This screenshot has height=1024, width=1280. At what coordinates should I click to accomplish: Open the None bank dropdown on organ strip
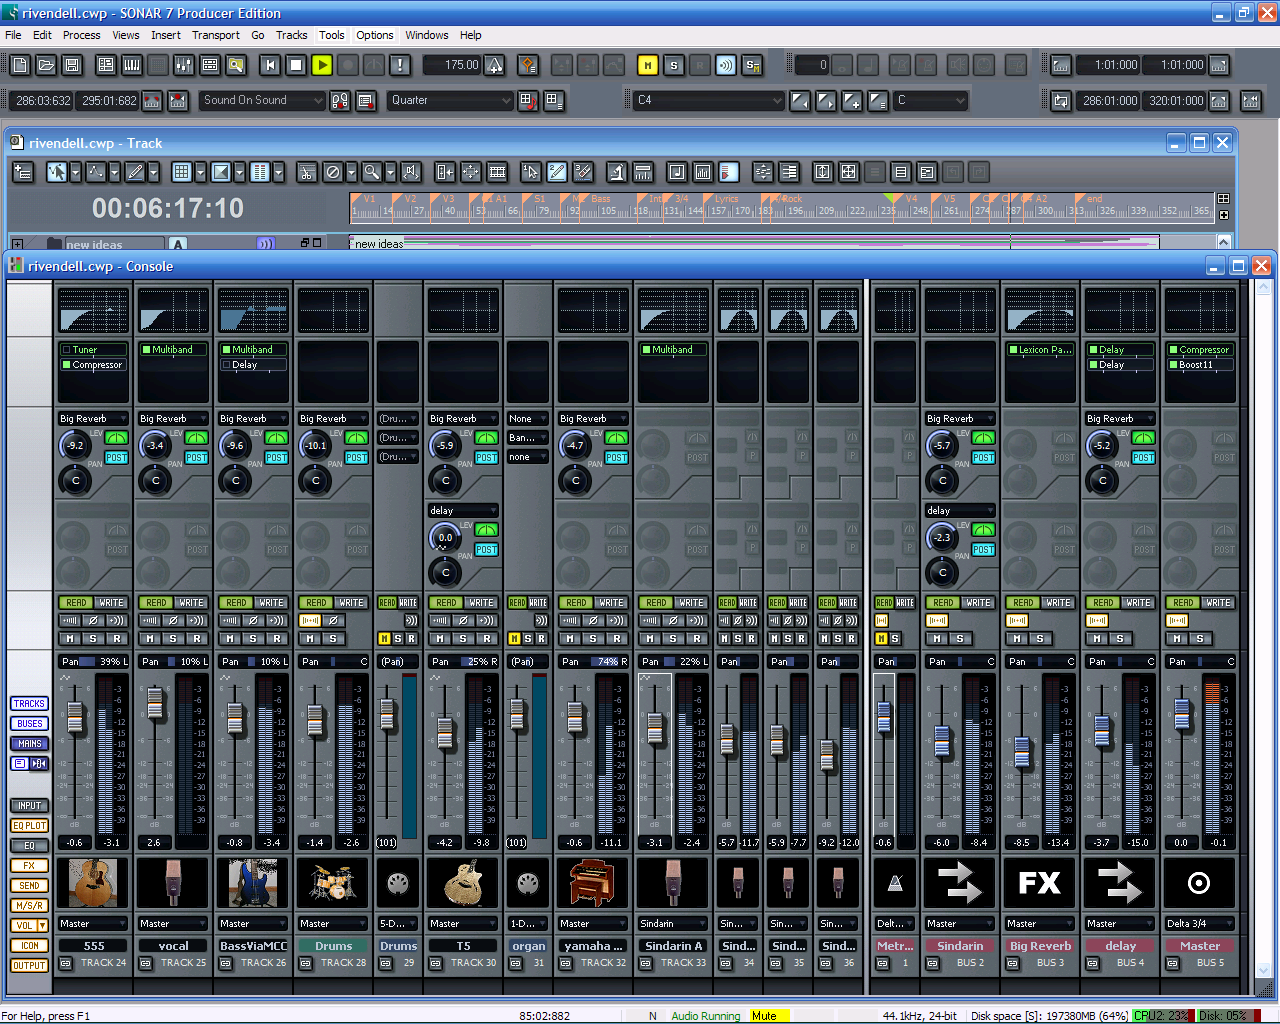pyautogui.click(x=528, y=419)
